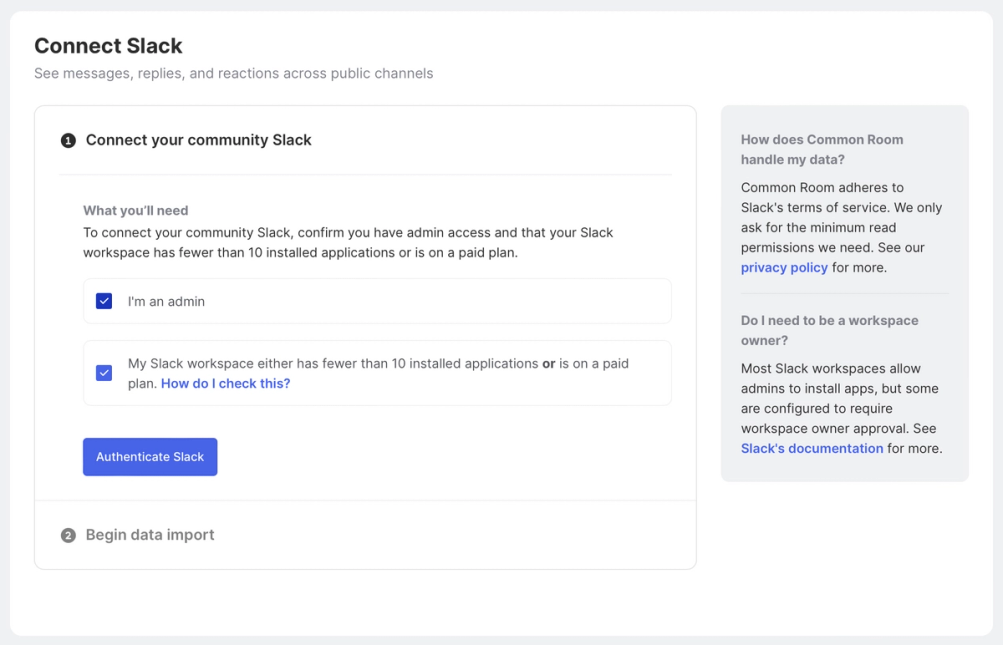
Task: Collapse the "Connect your community Slack" section
Action: click(x=196, y=140)
